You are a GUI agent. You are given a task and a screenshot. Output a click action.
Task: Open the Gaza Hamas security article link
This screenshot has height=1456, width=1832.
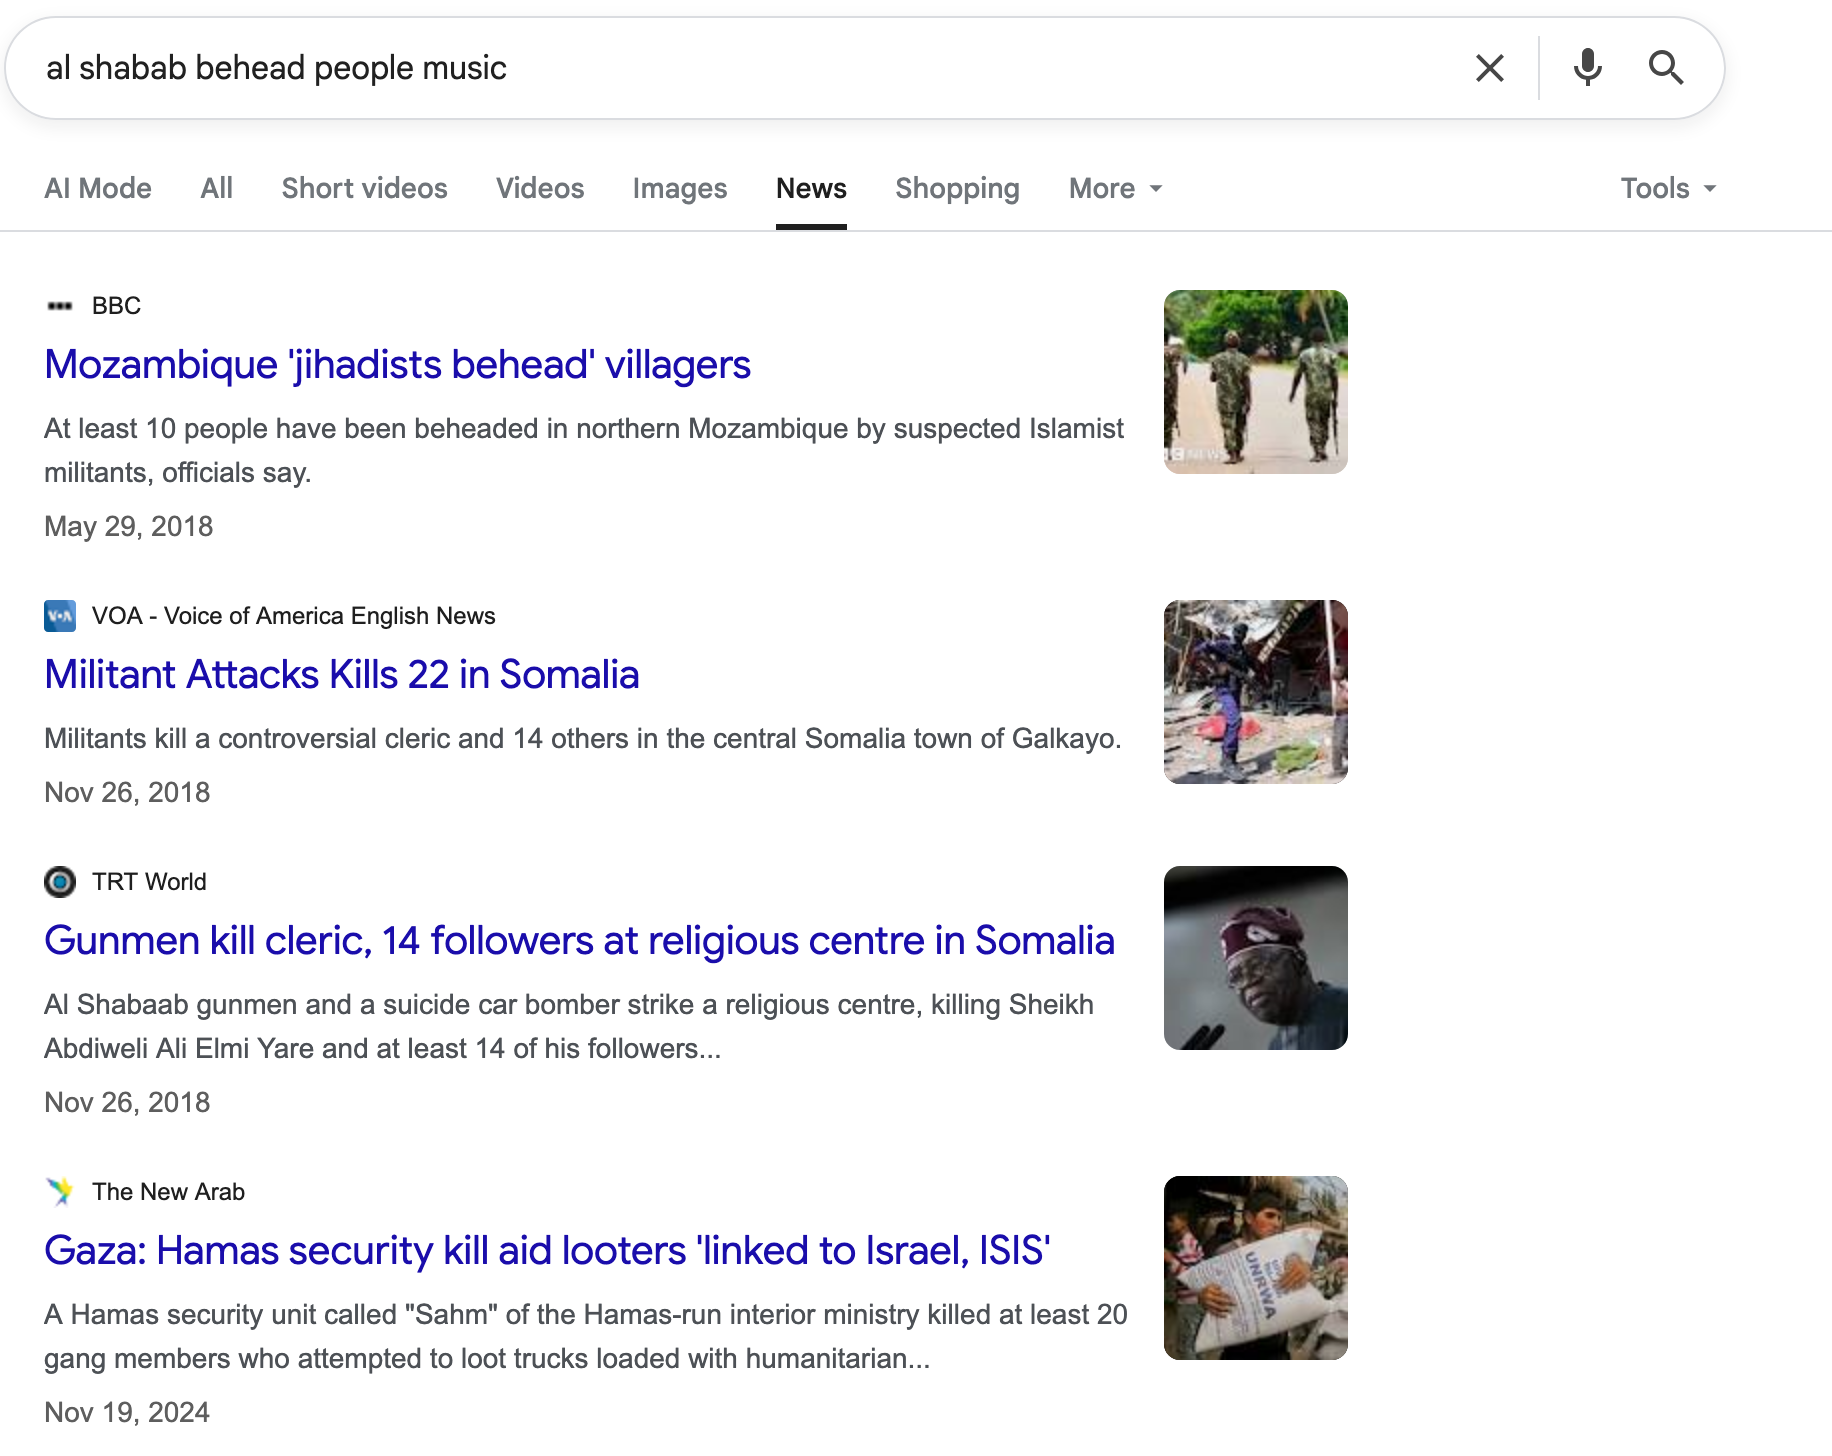click(547, 1251)
